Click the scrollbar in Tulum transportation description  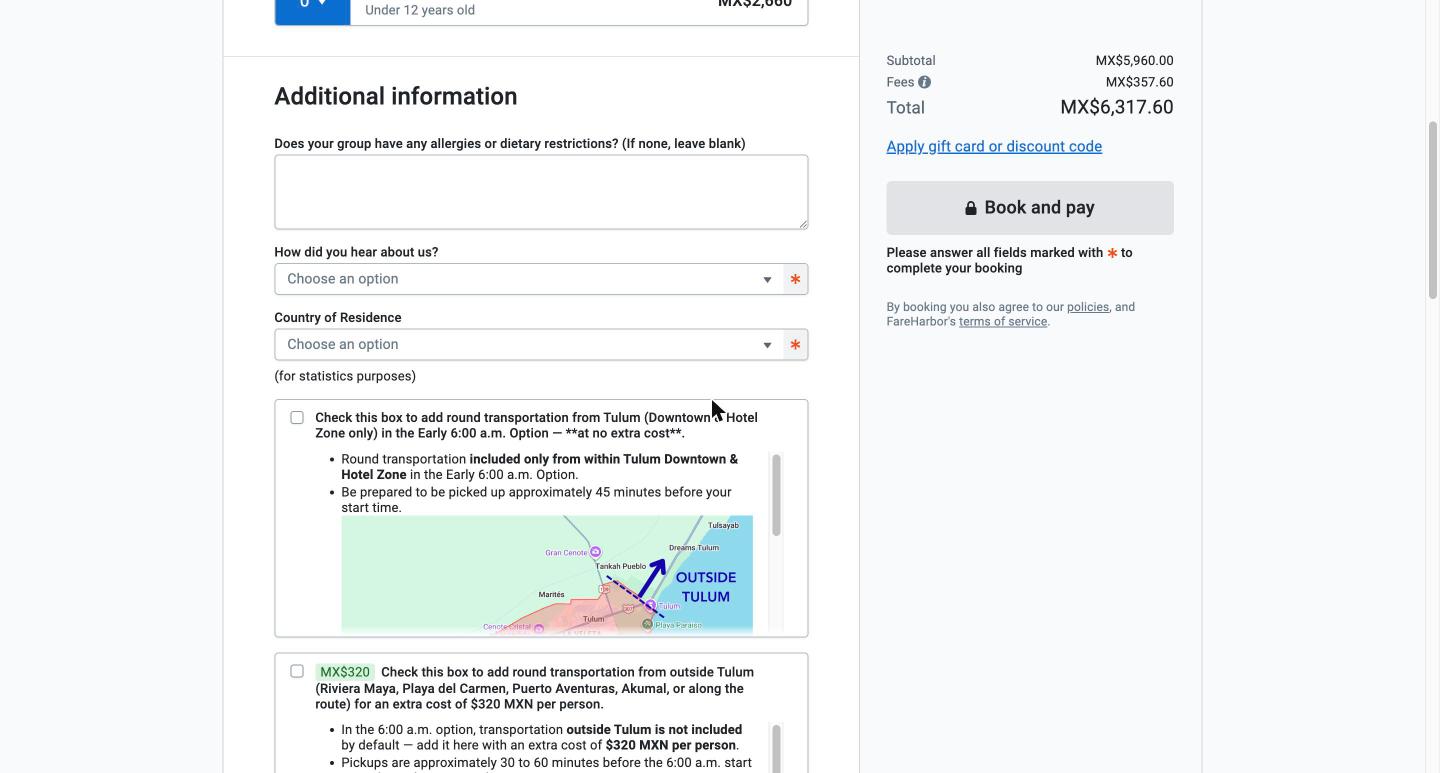(775, 495)
